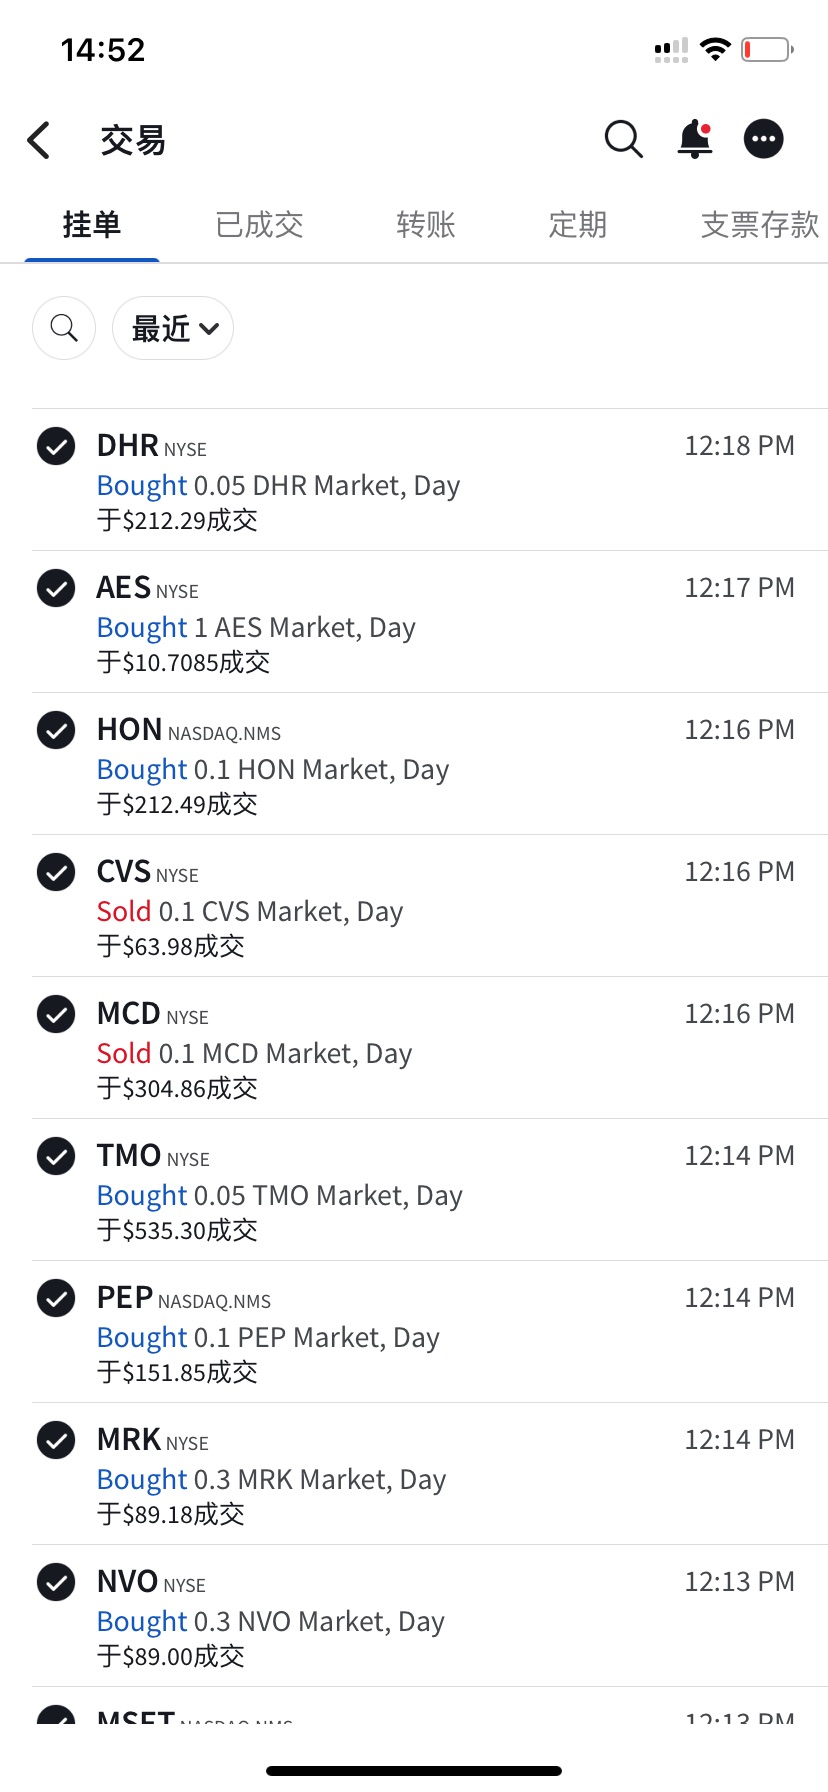Tap the back arrow icon

(39, 140)
